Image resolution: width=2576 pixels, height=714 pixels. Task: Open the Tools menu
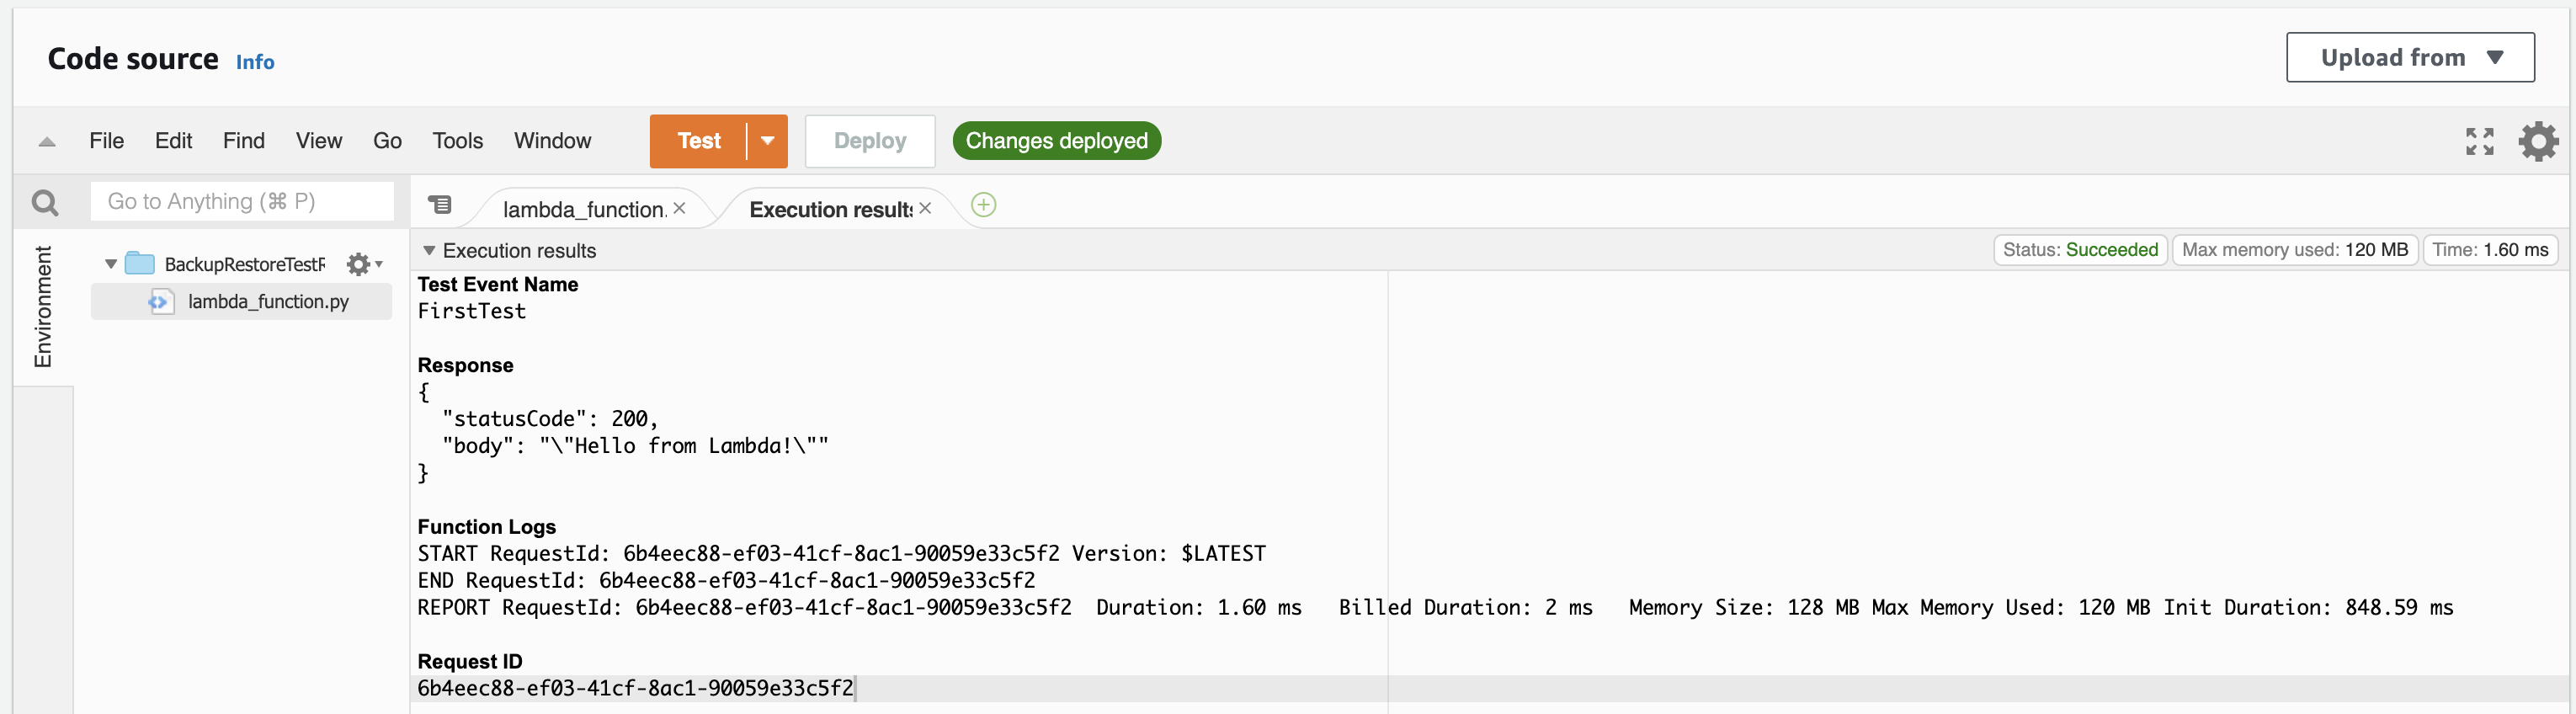457,141
